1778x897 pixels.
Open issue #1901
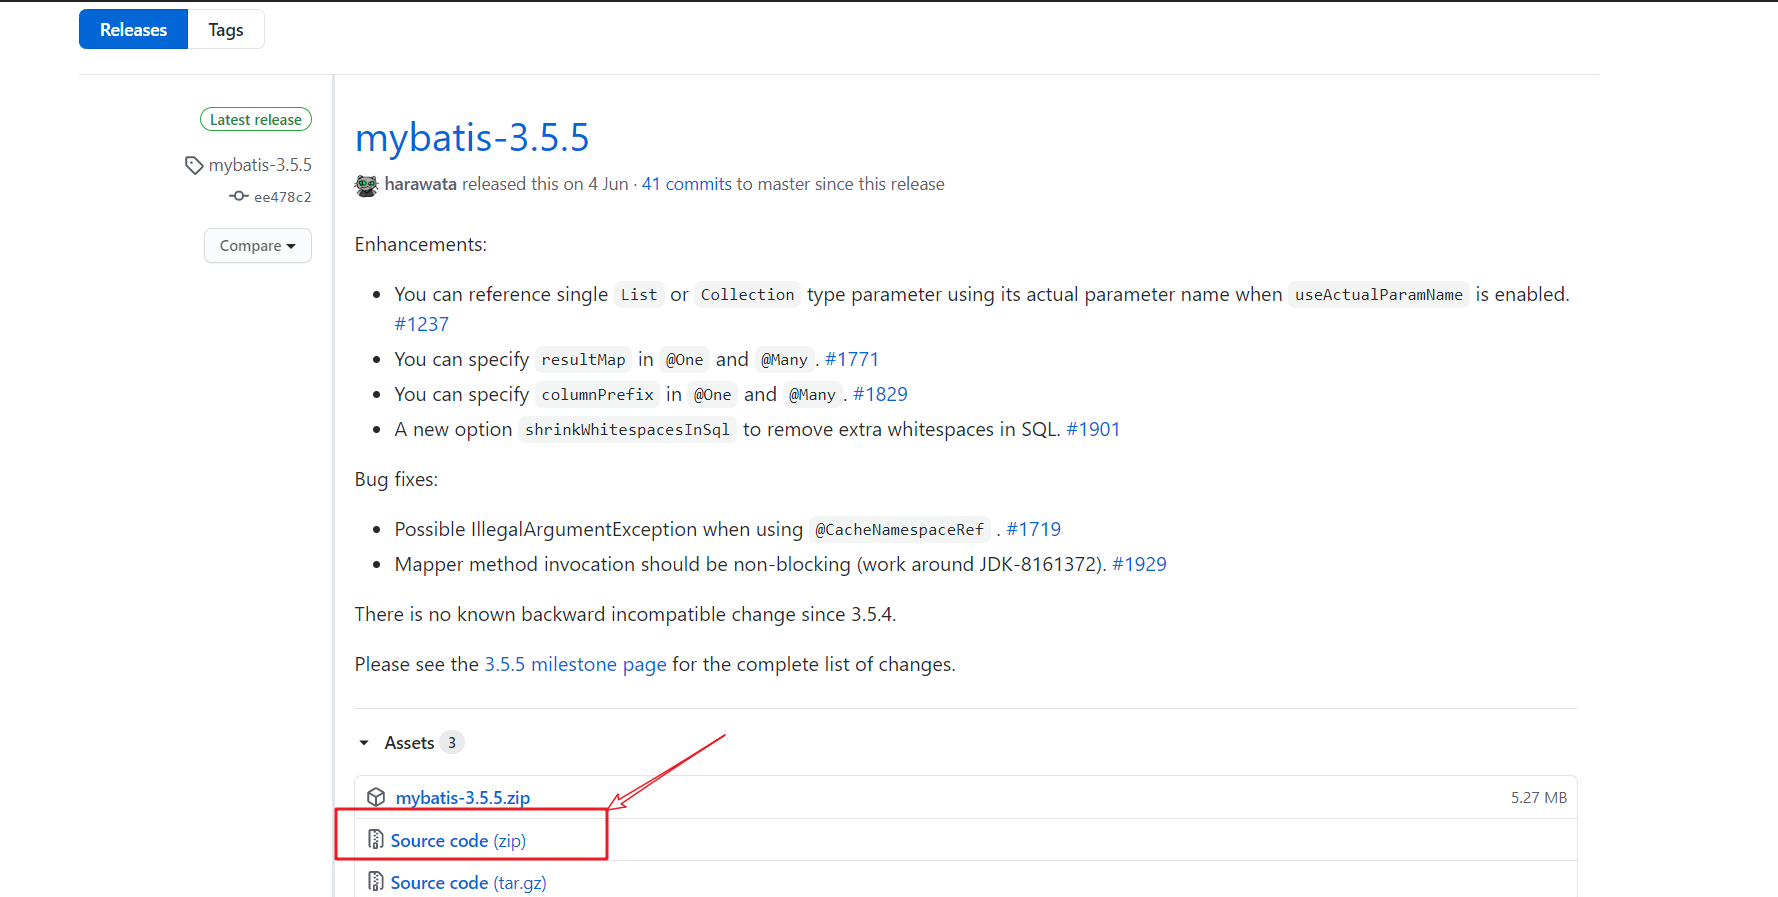pyautogui.click(x=1093, y=429)
